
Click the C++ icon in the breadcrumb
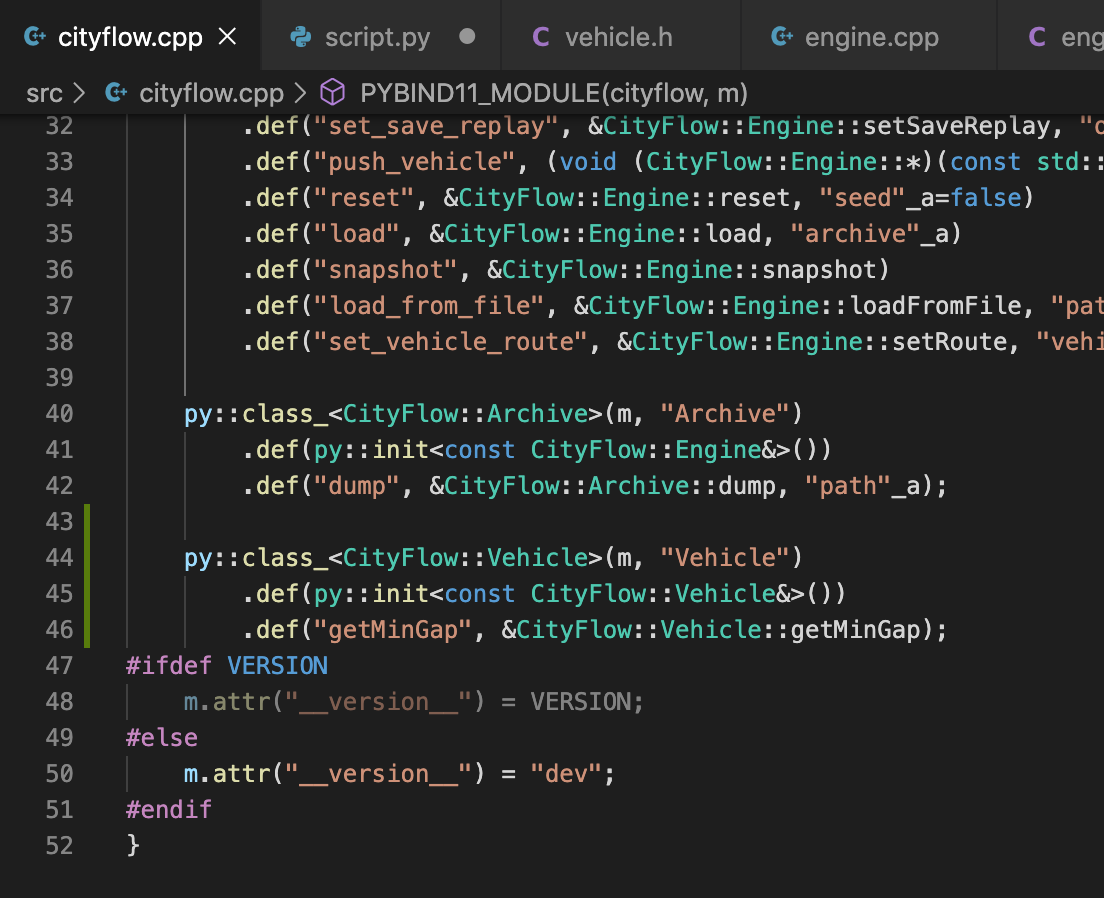(115, 92)
